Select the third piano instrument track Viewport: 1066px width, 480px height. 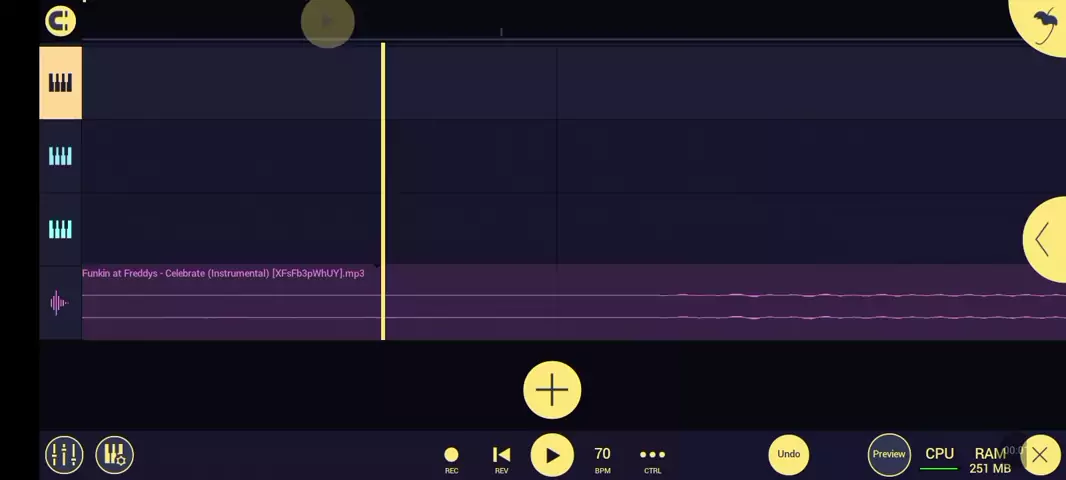(x=60, y=230)
